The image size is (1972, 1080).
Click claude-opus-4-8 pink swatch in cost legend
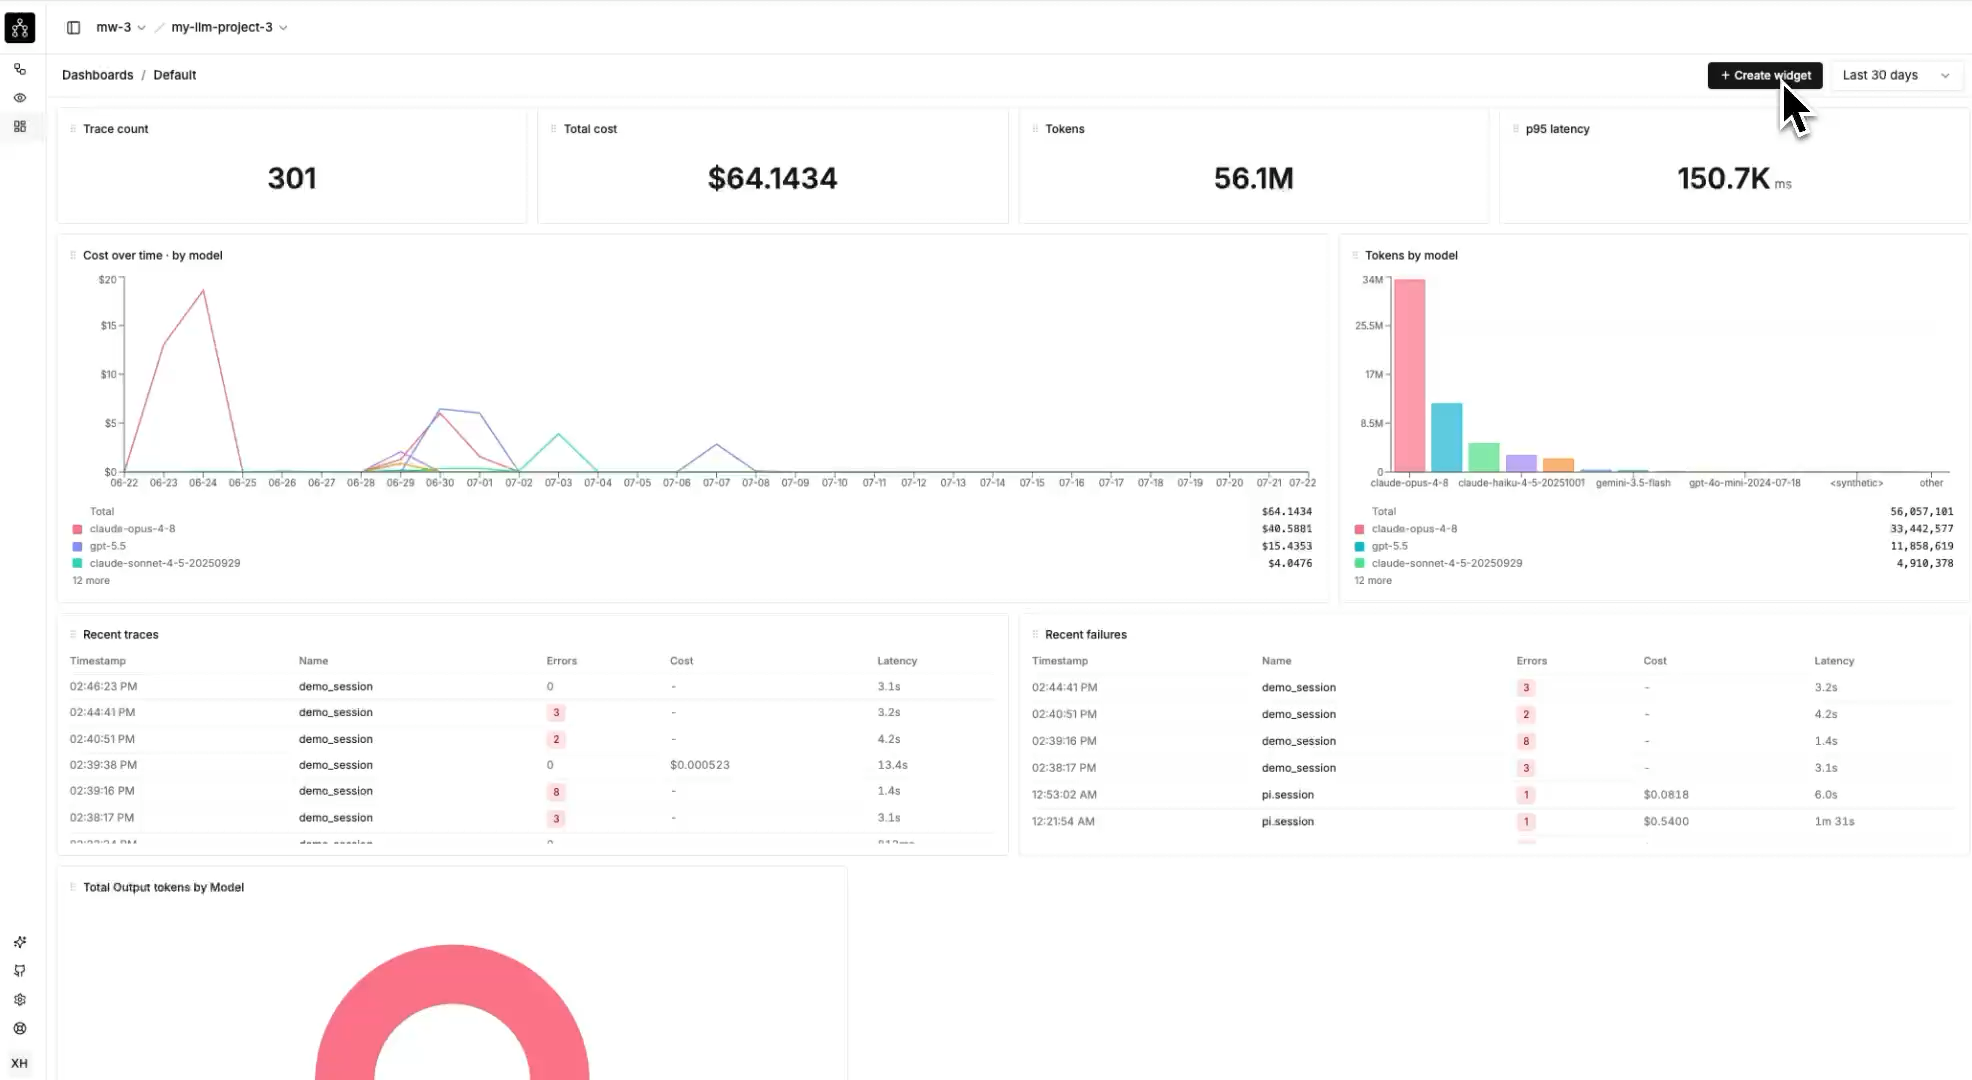[77, 529]
